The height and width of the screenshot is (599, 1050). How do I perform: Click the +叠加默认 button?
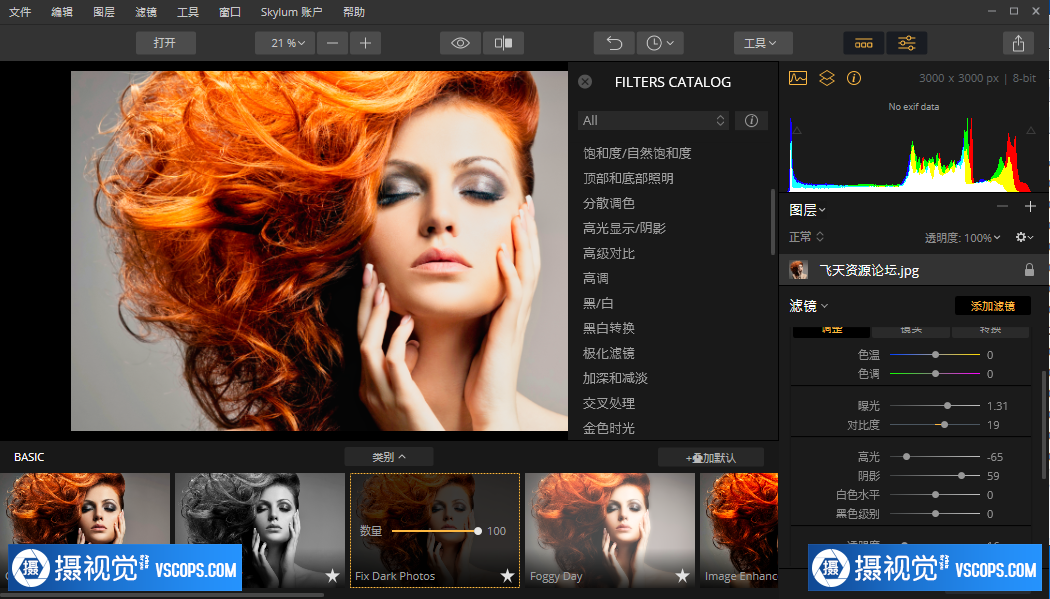[x=710, y=458]
